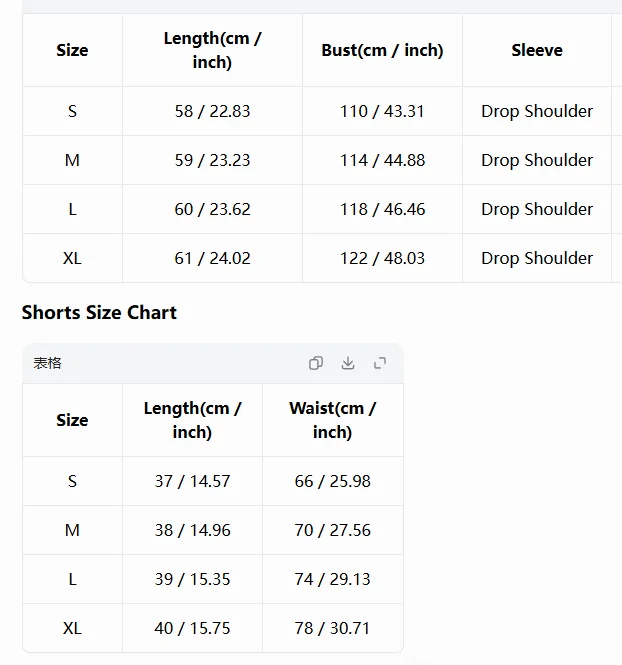Select the 118 / 46.46 bust cell
Viewport: 622px width, 665px height.
point(382,209)
